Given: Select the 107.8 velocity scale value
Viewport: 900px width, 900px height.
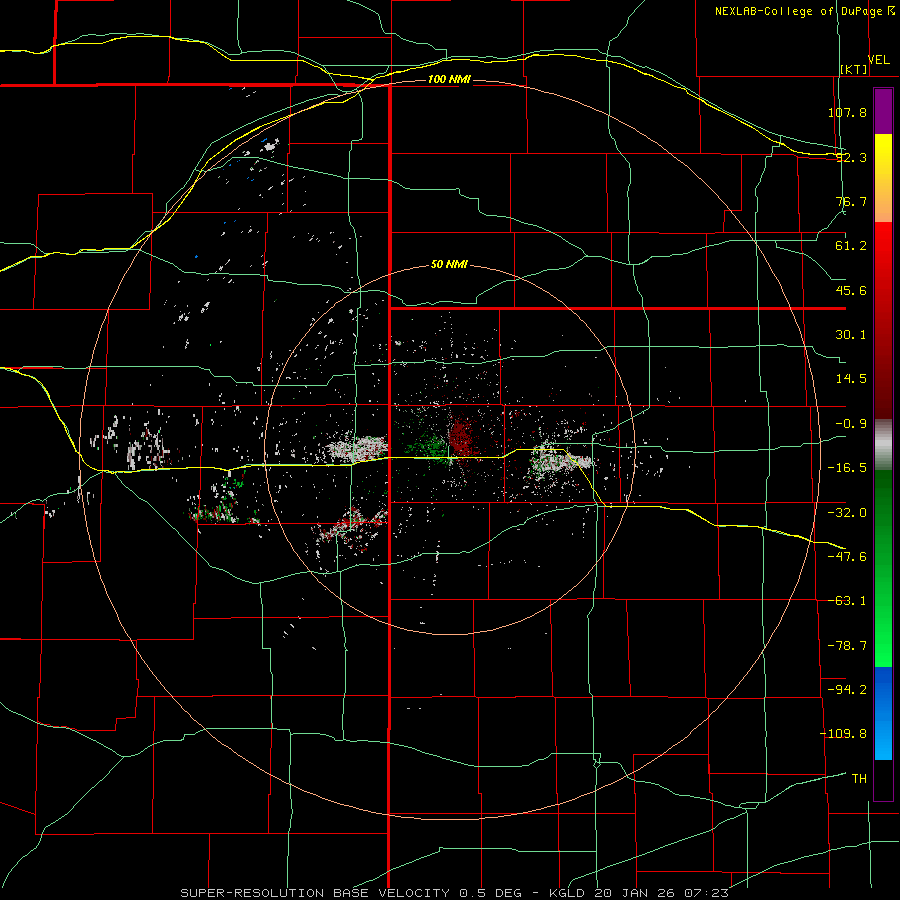Looking at the screenshot, I should pos(847,112).
